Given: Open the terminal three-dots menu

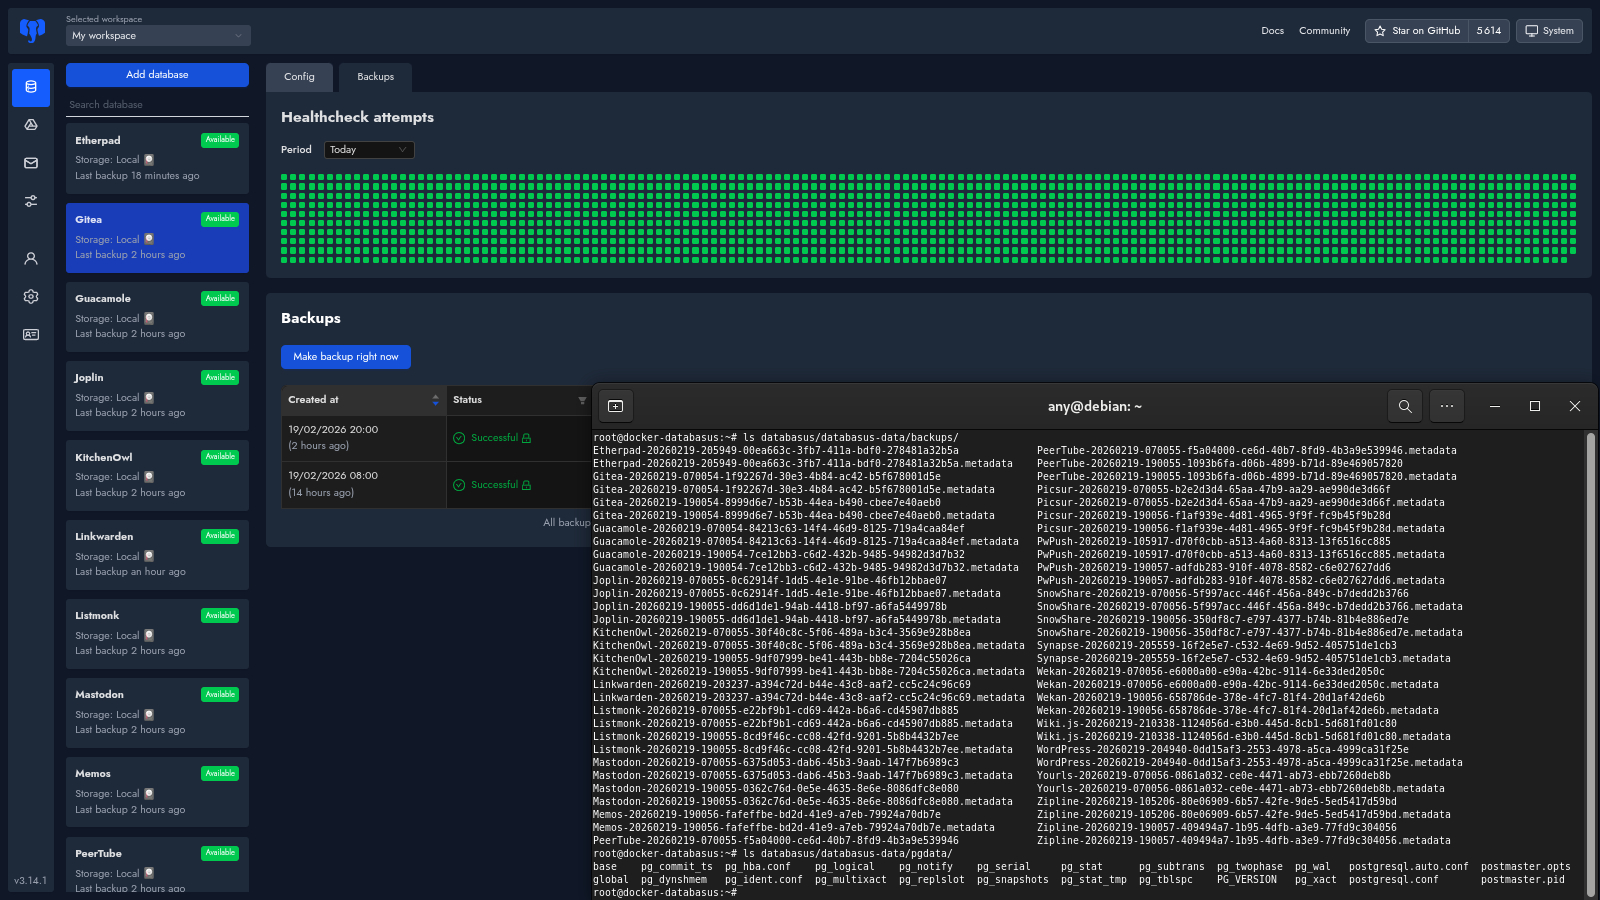Looking at the screenshot, I should [x=1447, y=406].
